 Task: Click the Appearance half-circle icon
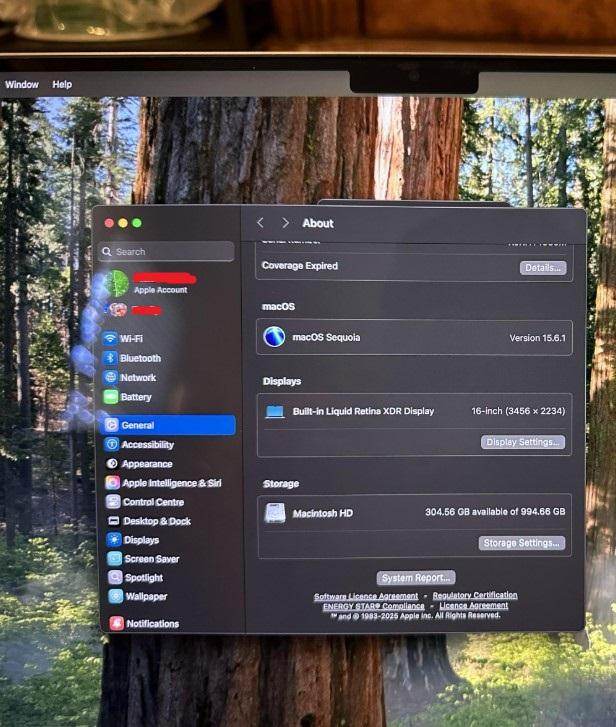112,463
